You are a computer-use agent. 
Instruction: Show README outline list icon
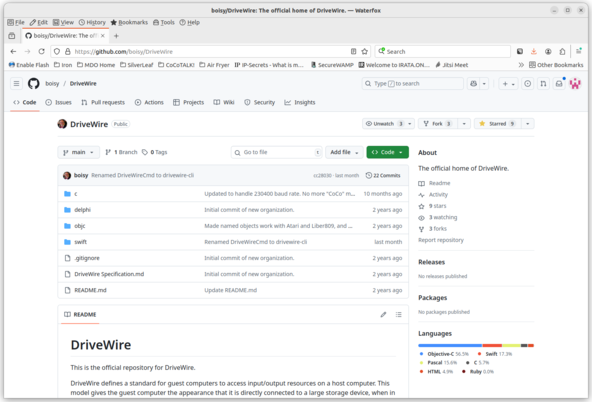(398, 314)
